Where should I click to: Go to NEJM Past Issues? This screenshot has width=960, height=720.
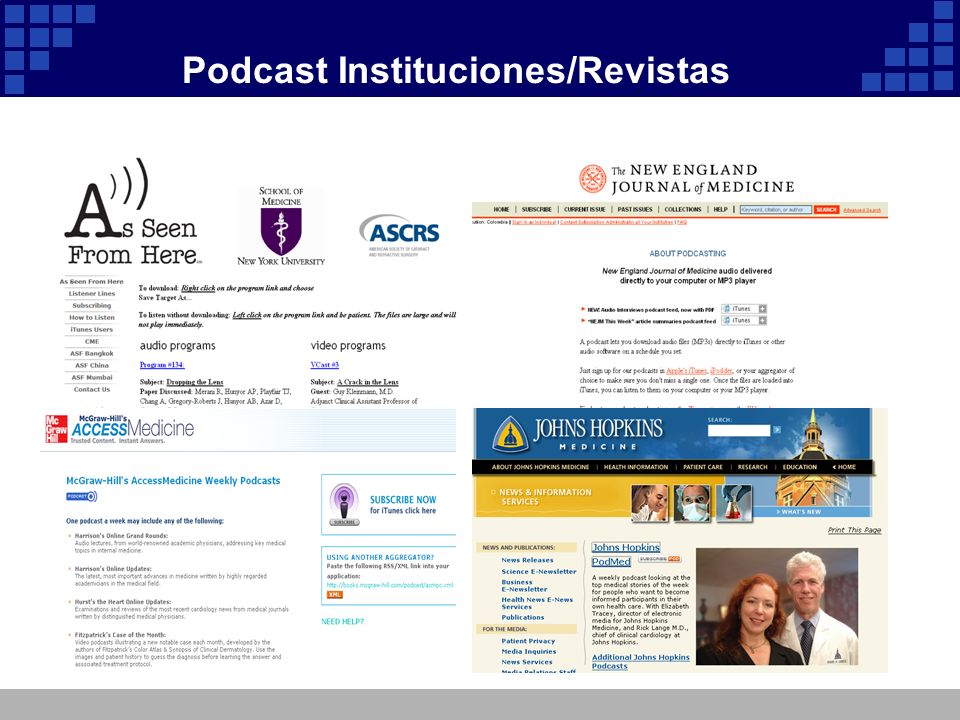(635, 209)
